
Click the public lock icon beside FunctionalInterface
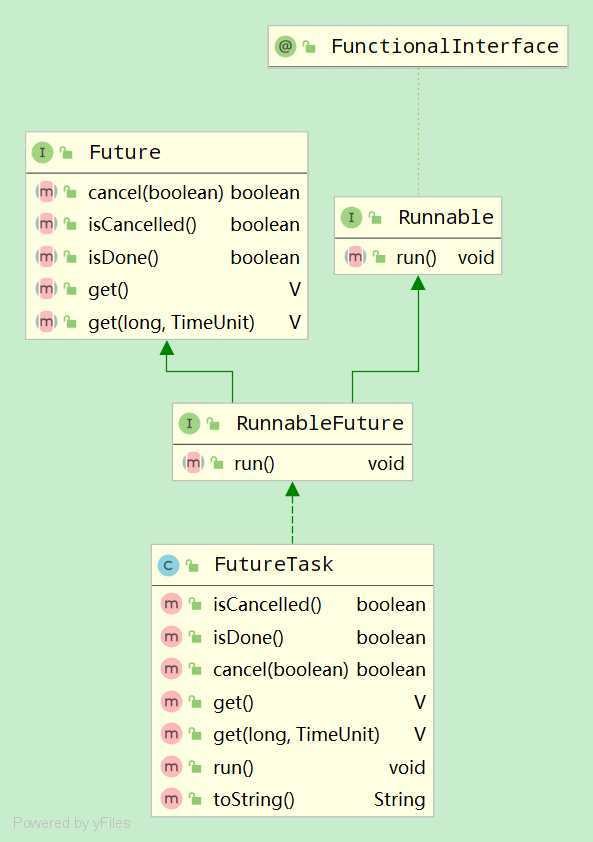pyautogui.click(x=309, y=47)
